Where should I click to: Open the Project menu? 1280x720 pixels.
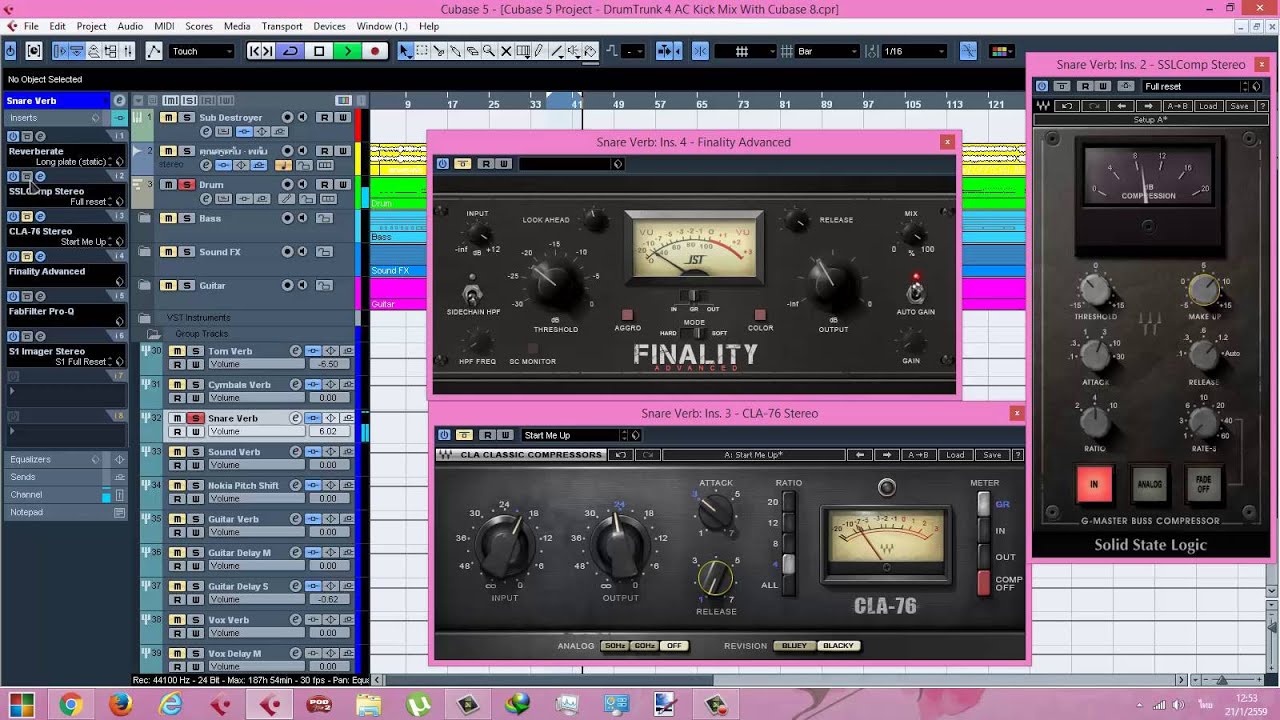click(x=91, y=26)
